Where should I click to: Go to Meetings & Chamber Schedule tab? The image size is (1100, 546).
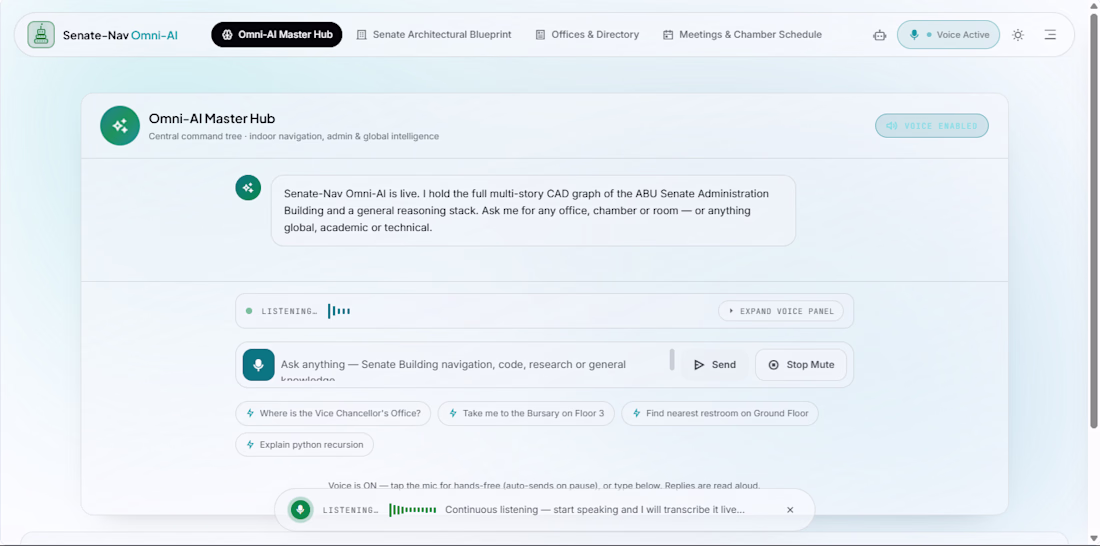[x=742, y=34]
